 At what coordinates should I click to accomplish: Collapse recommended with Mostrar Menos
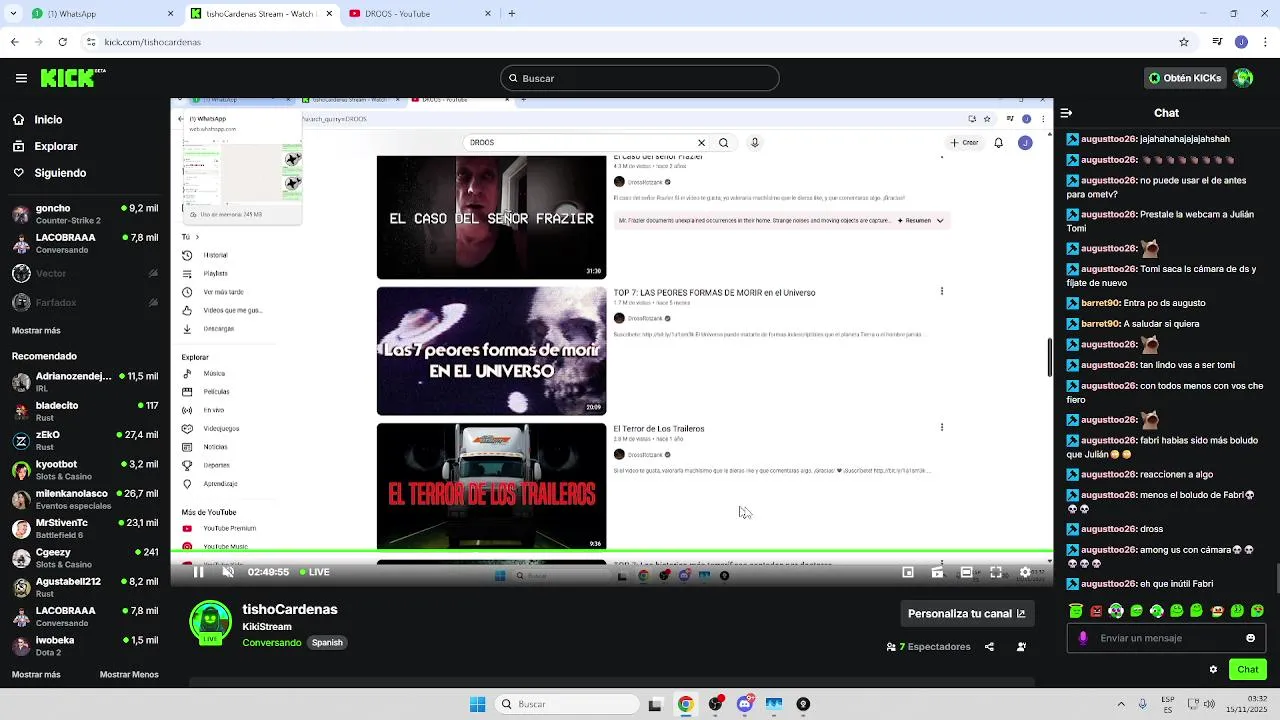click(129, 675)
